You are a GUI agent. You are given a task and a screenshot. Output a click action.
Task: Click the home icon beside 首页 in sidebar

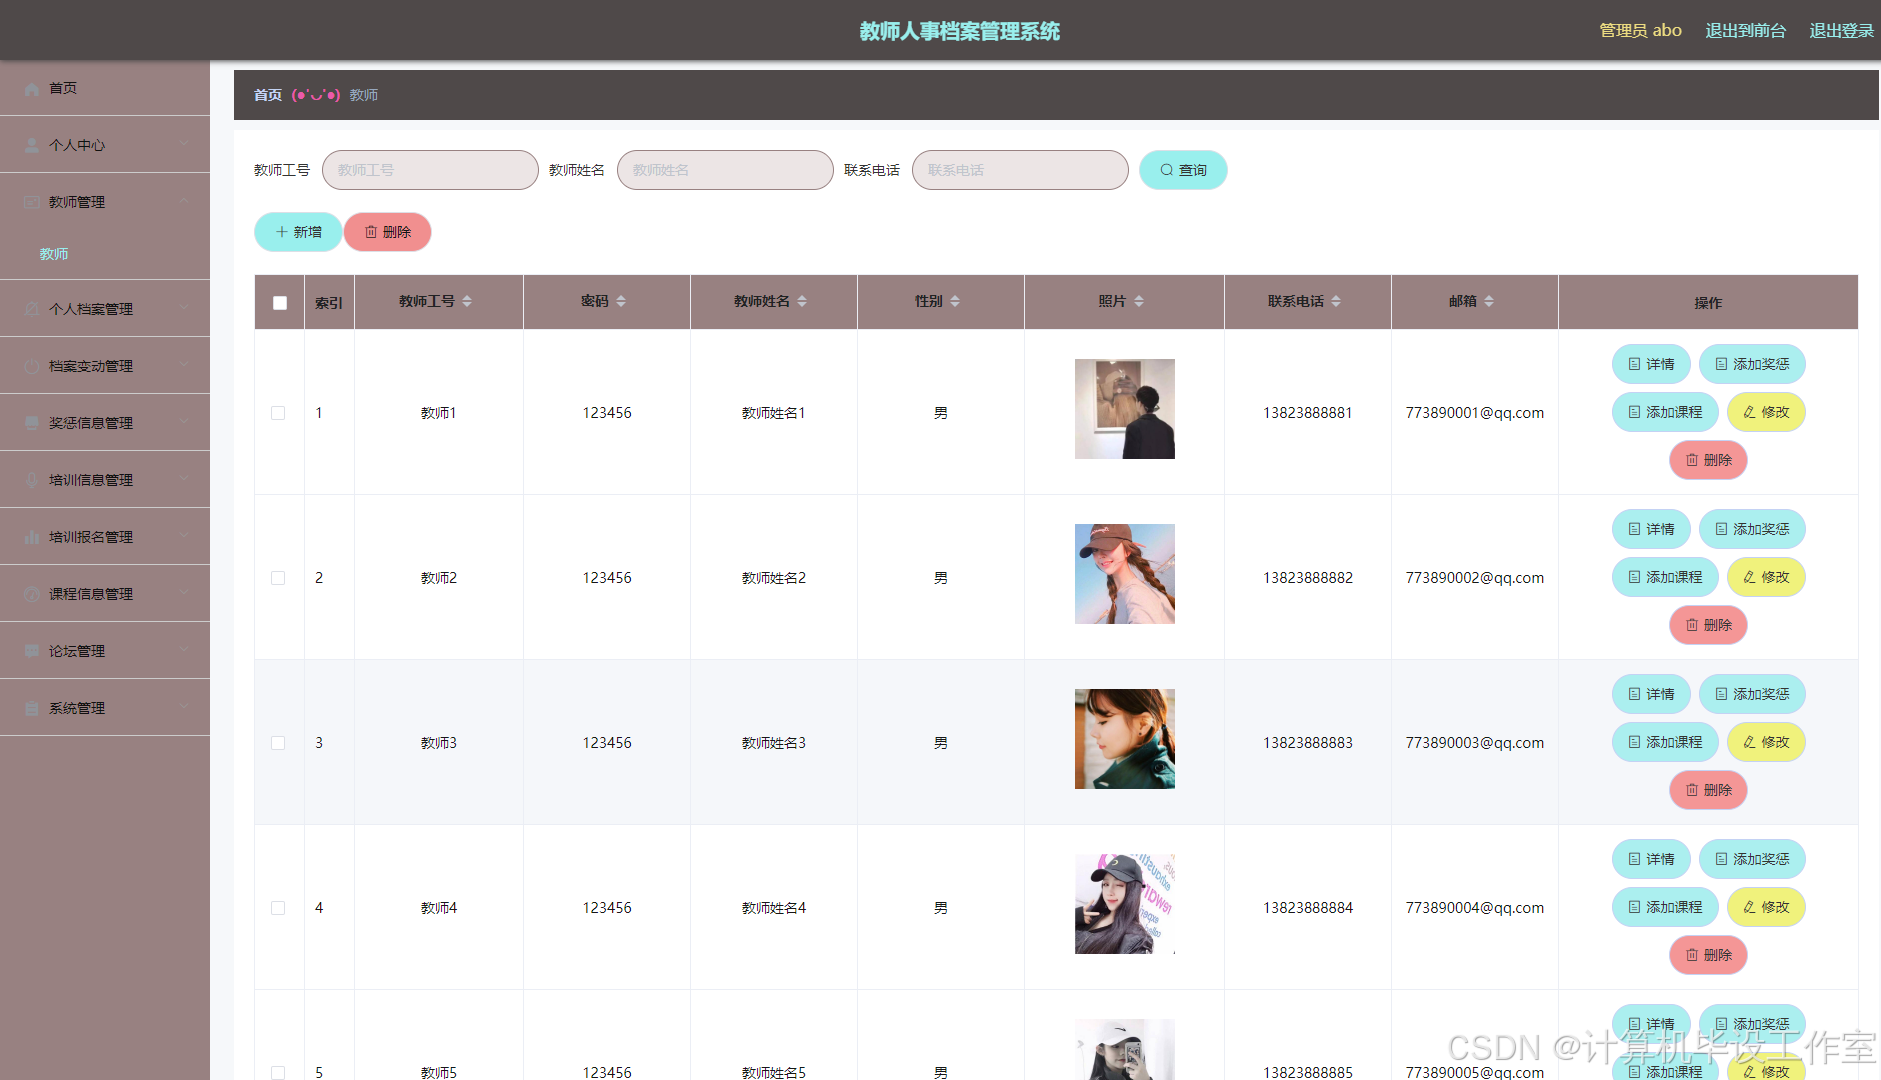pyautogui.click(x=32, y=89)
